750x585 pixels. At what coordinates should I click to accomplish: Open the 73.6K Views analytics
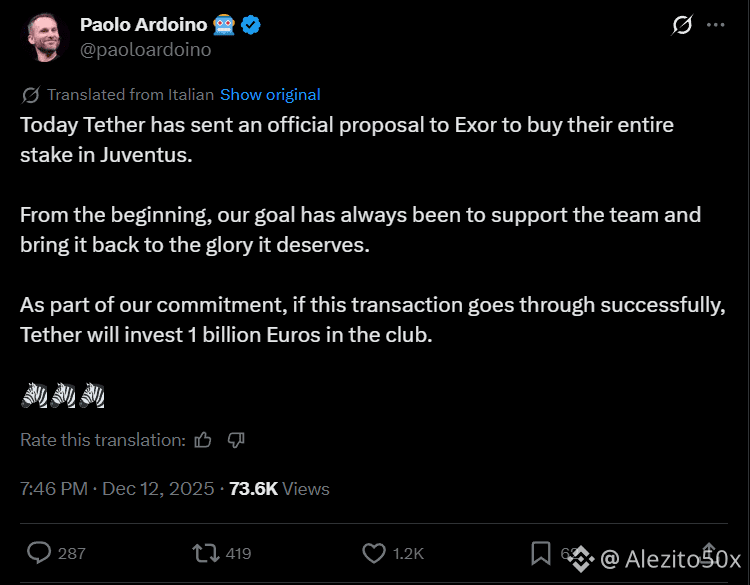279,489
